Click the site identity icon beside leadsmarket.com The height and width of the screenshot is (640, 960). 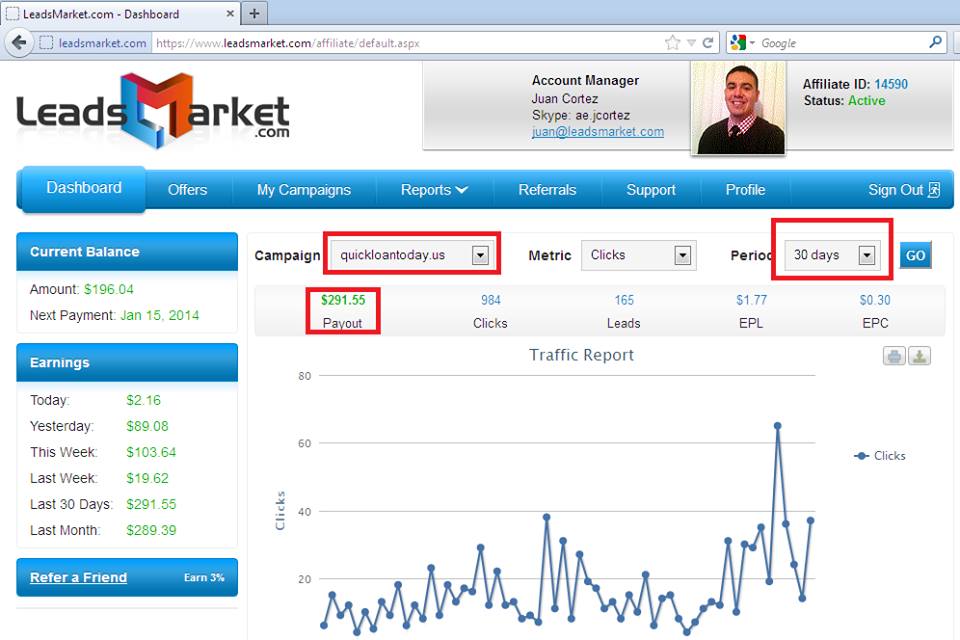tap(46, 43)
